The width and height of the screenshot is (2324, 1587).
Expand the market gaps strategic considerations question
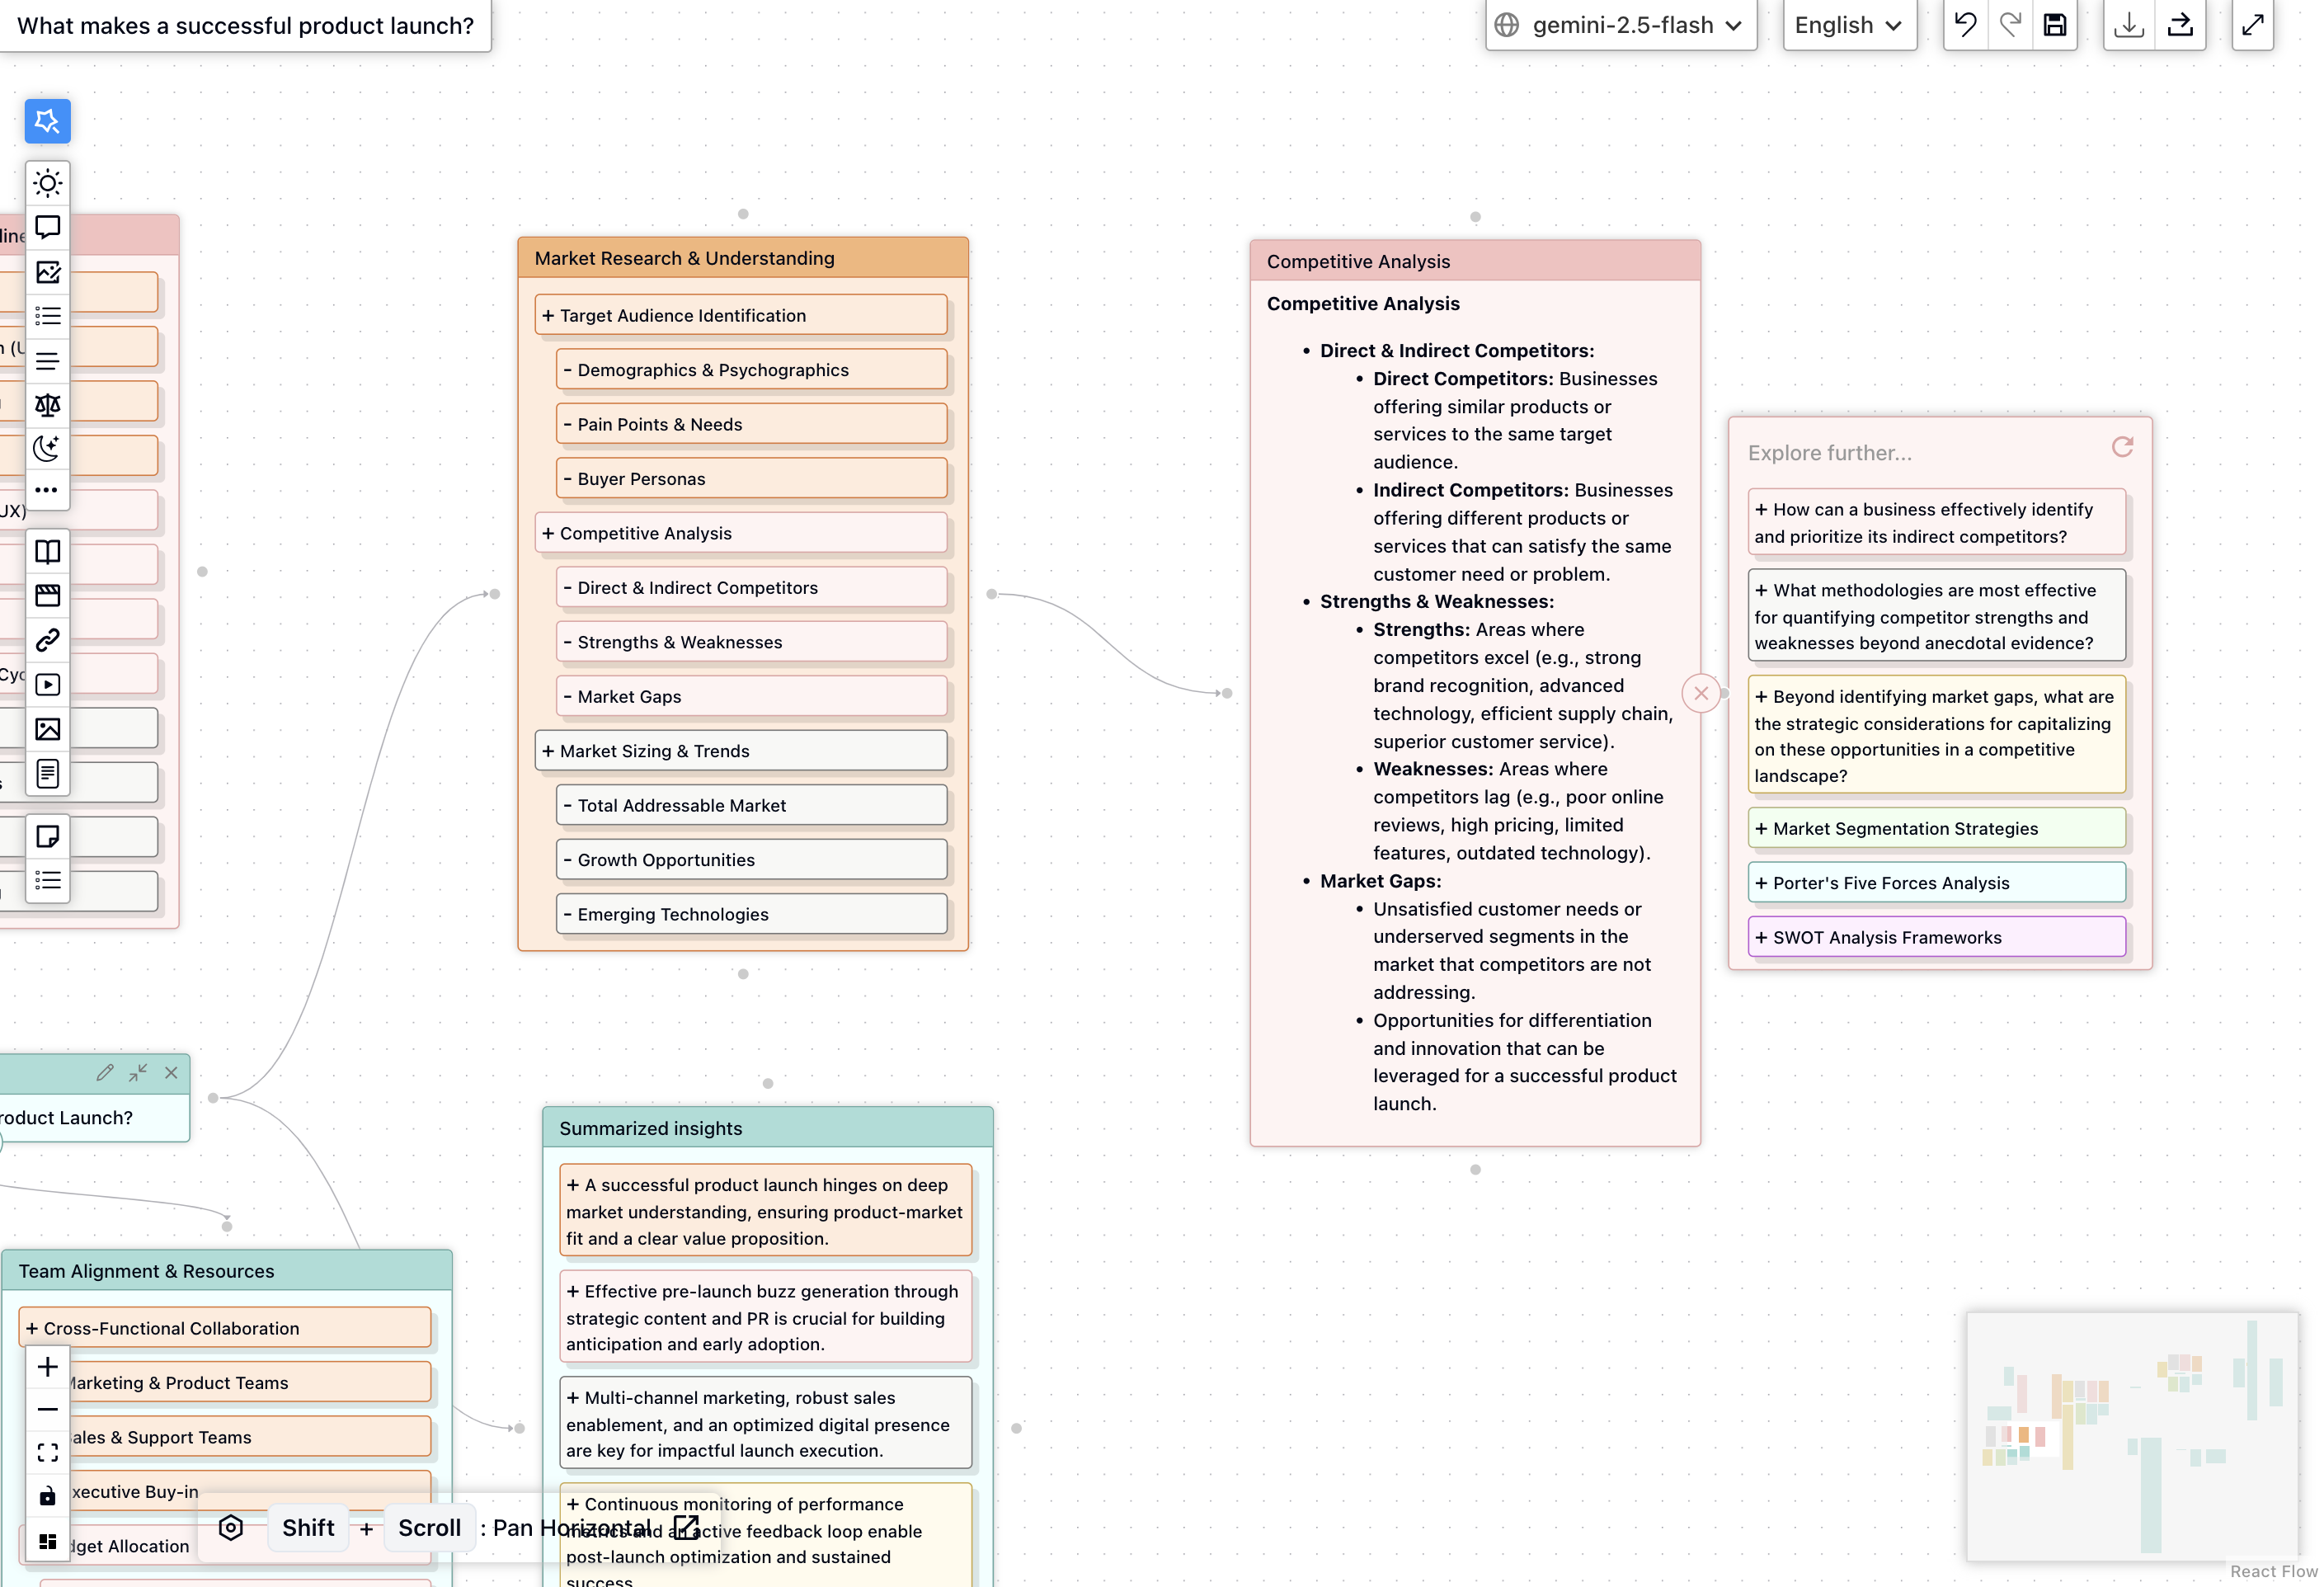(1936, 735)
